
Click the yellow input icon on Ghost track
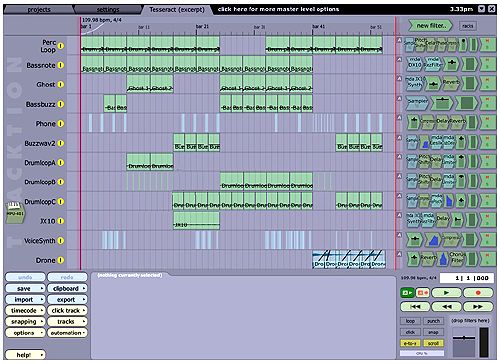click(x=61, y=85)
